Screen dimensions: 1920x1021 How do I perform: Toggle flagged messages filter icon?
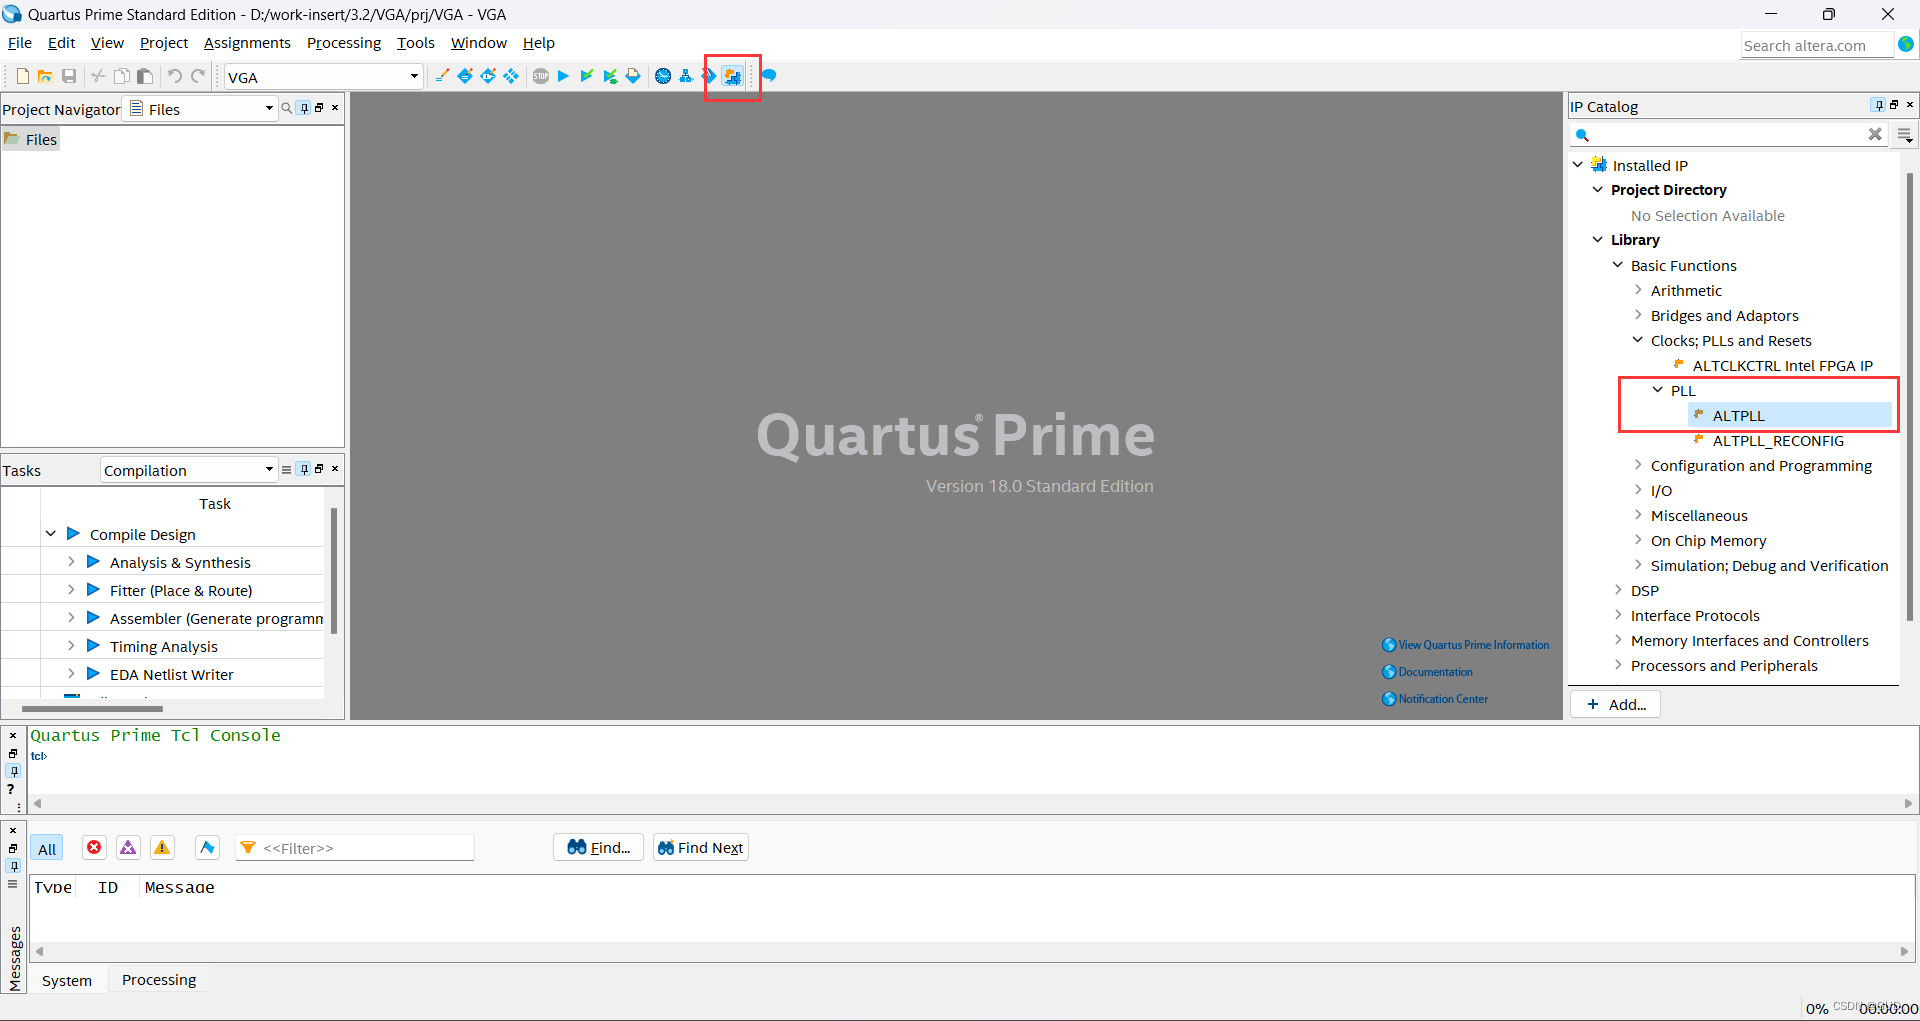207,848
